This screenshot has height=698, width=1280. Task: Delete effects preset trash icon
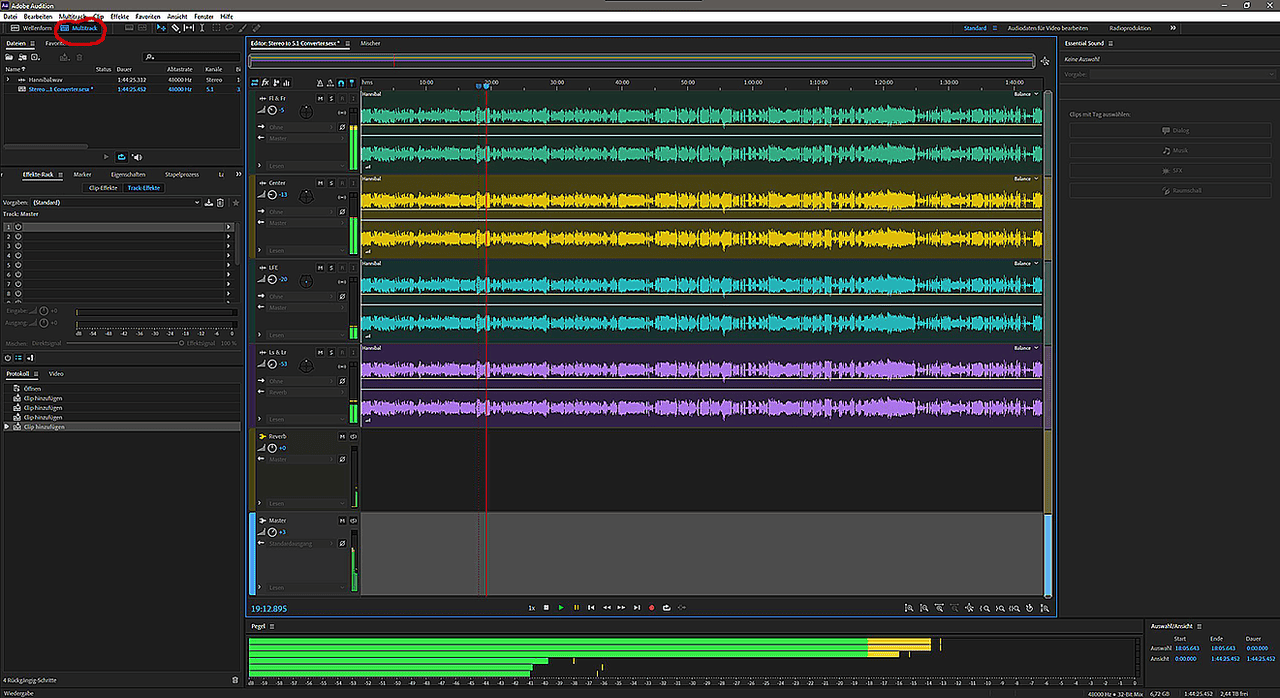[220, 203]
